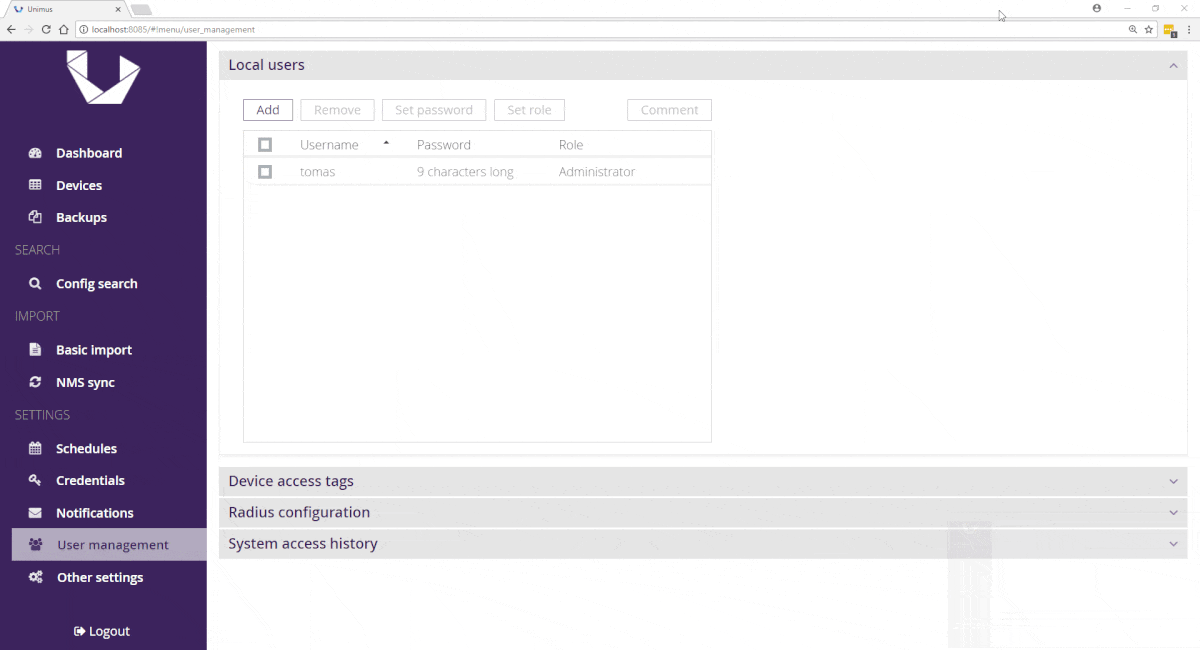Click the Comment button
Screen dimensions: 1200x650
coord(669,110)
